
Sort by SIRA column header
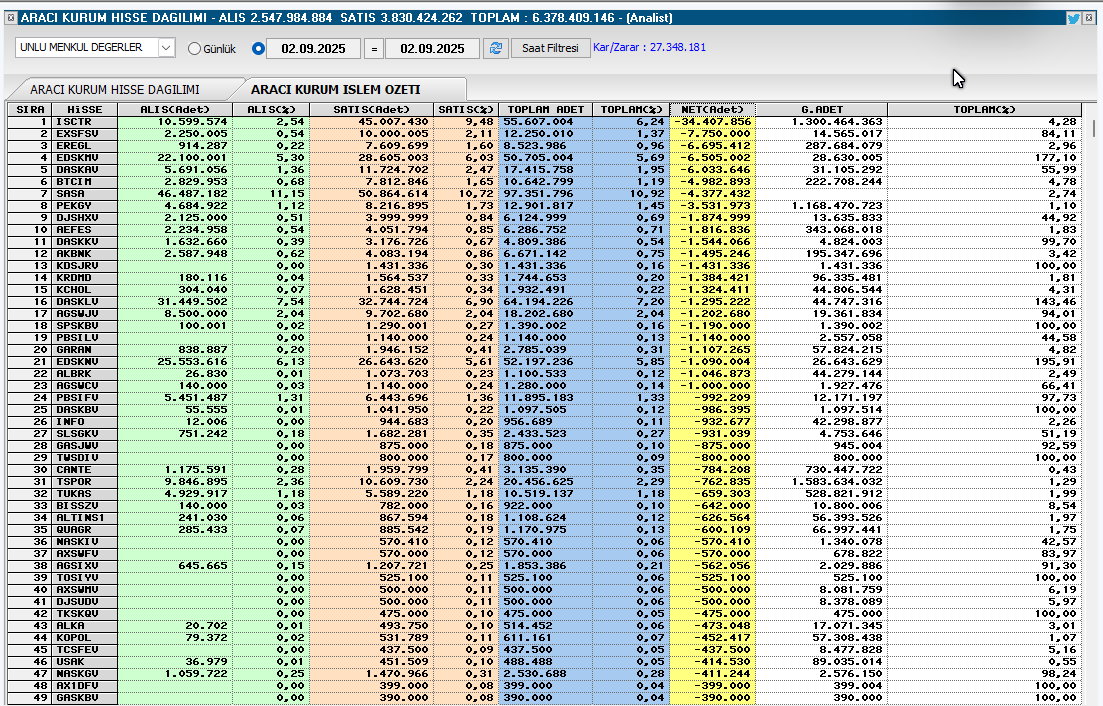tap(31, 110)
